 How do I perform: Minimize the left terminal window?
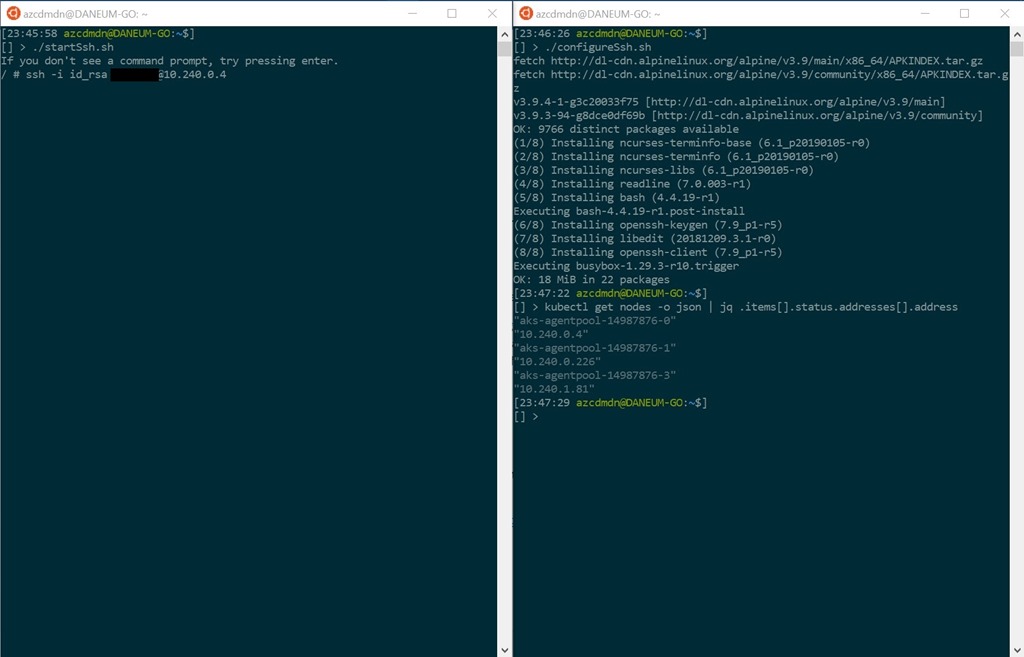[410, 13]
